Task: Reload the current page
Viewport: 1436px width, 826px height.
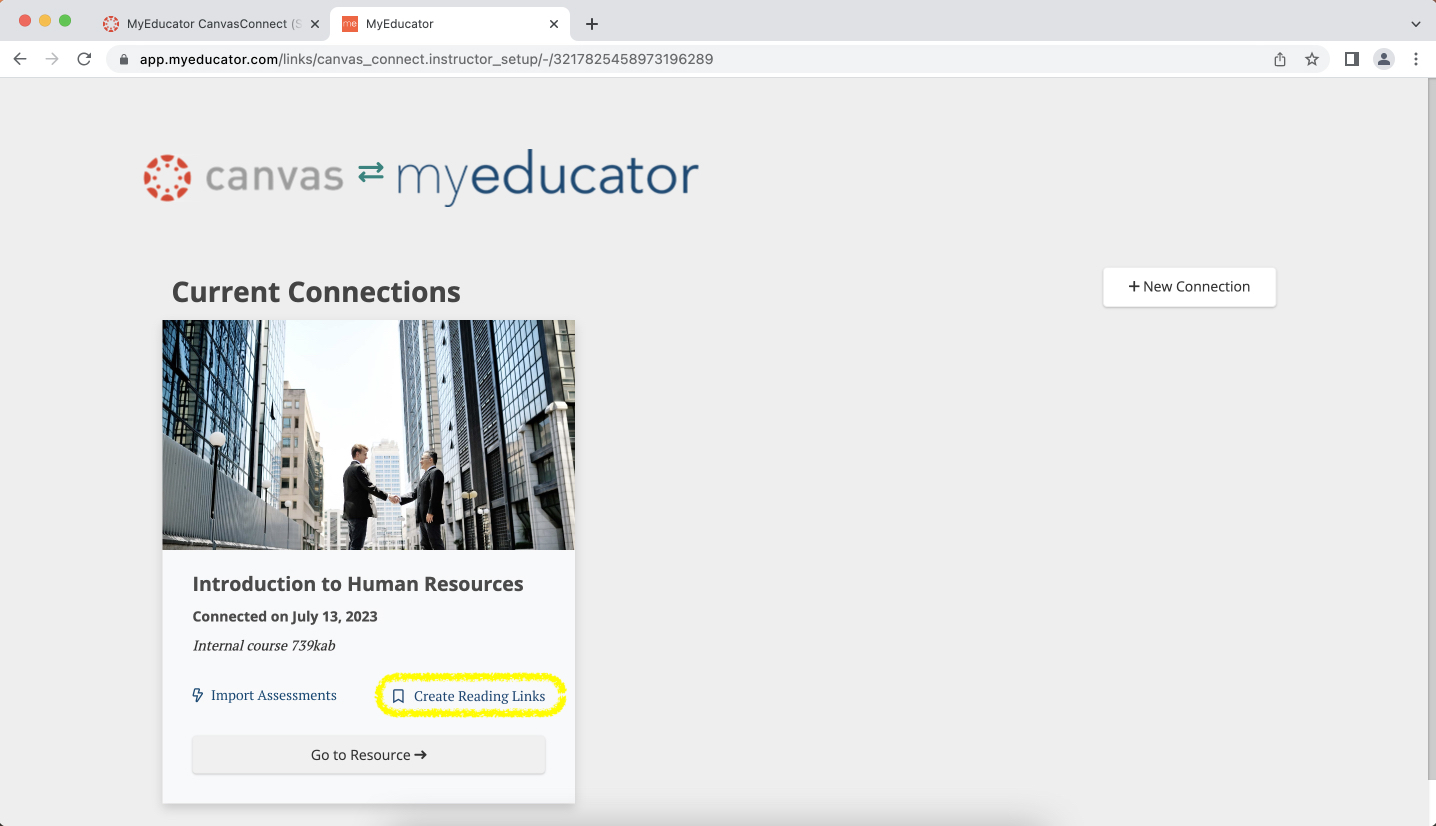Action: [84, 59]
